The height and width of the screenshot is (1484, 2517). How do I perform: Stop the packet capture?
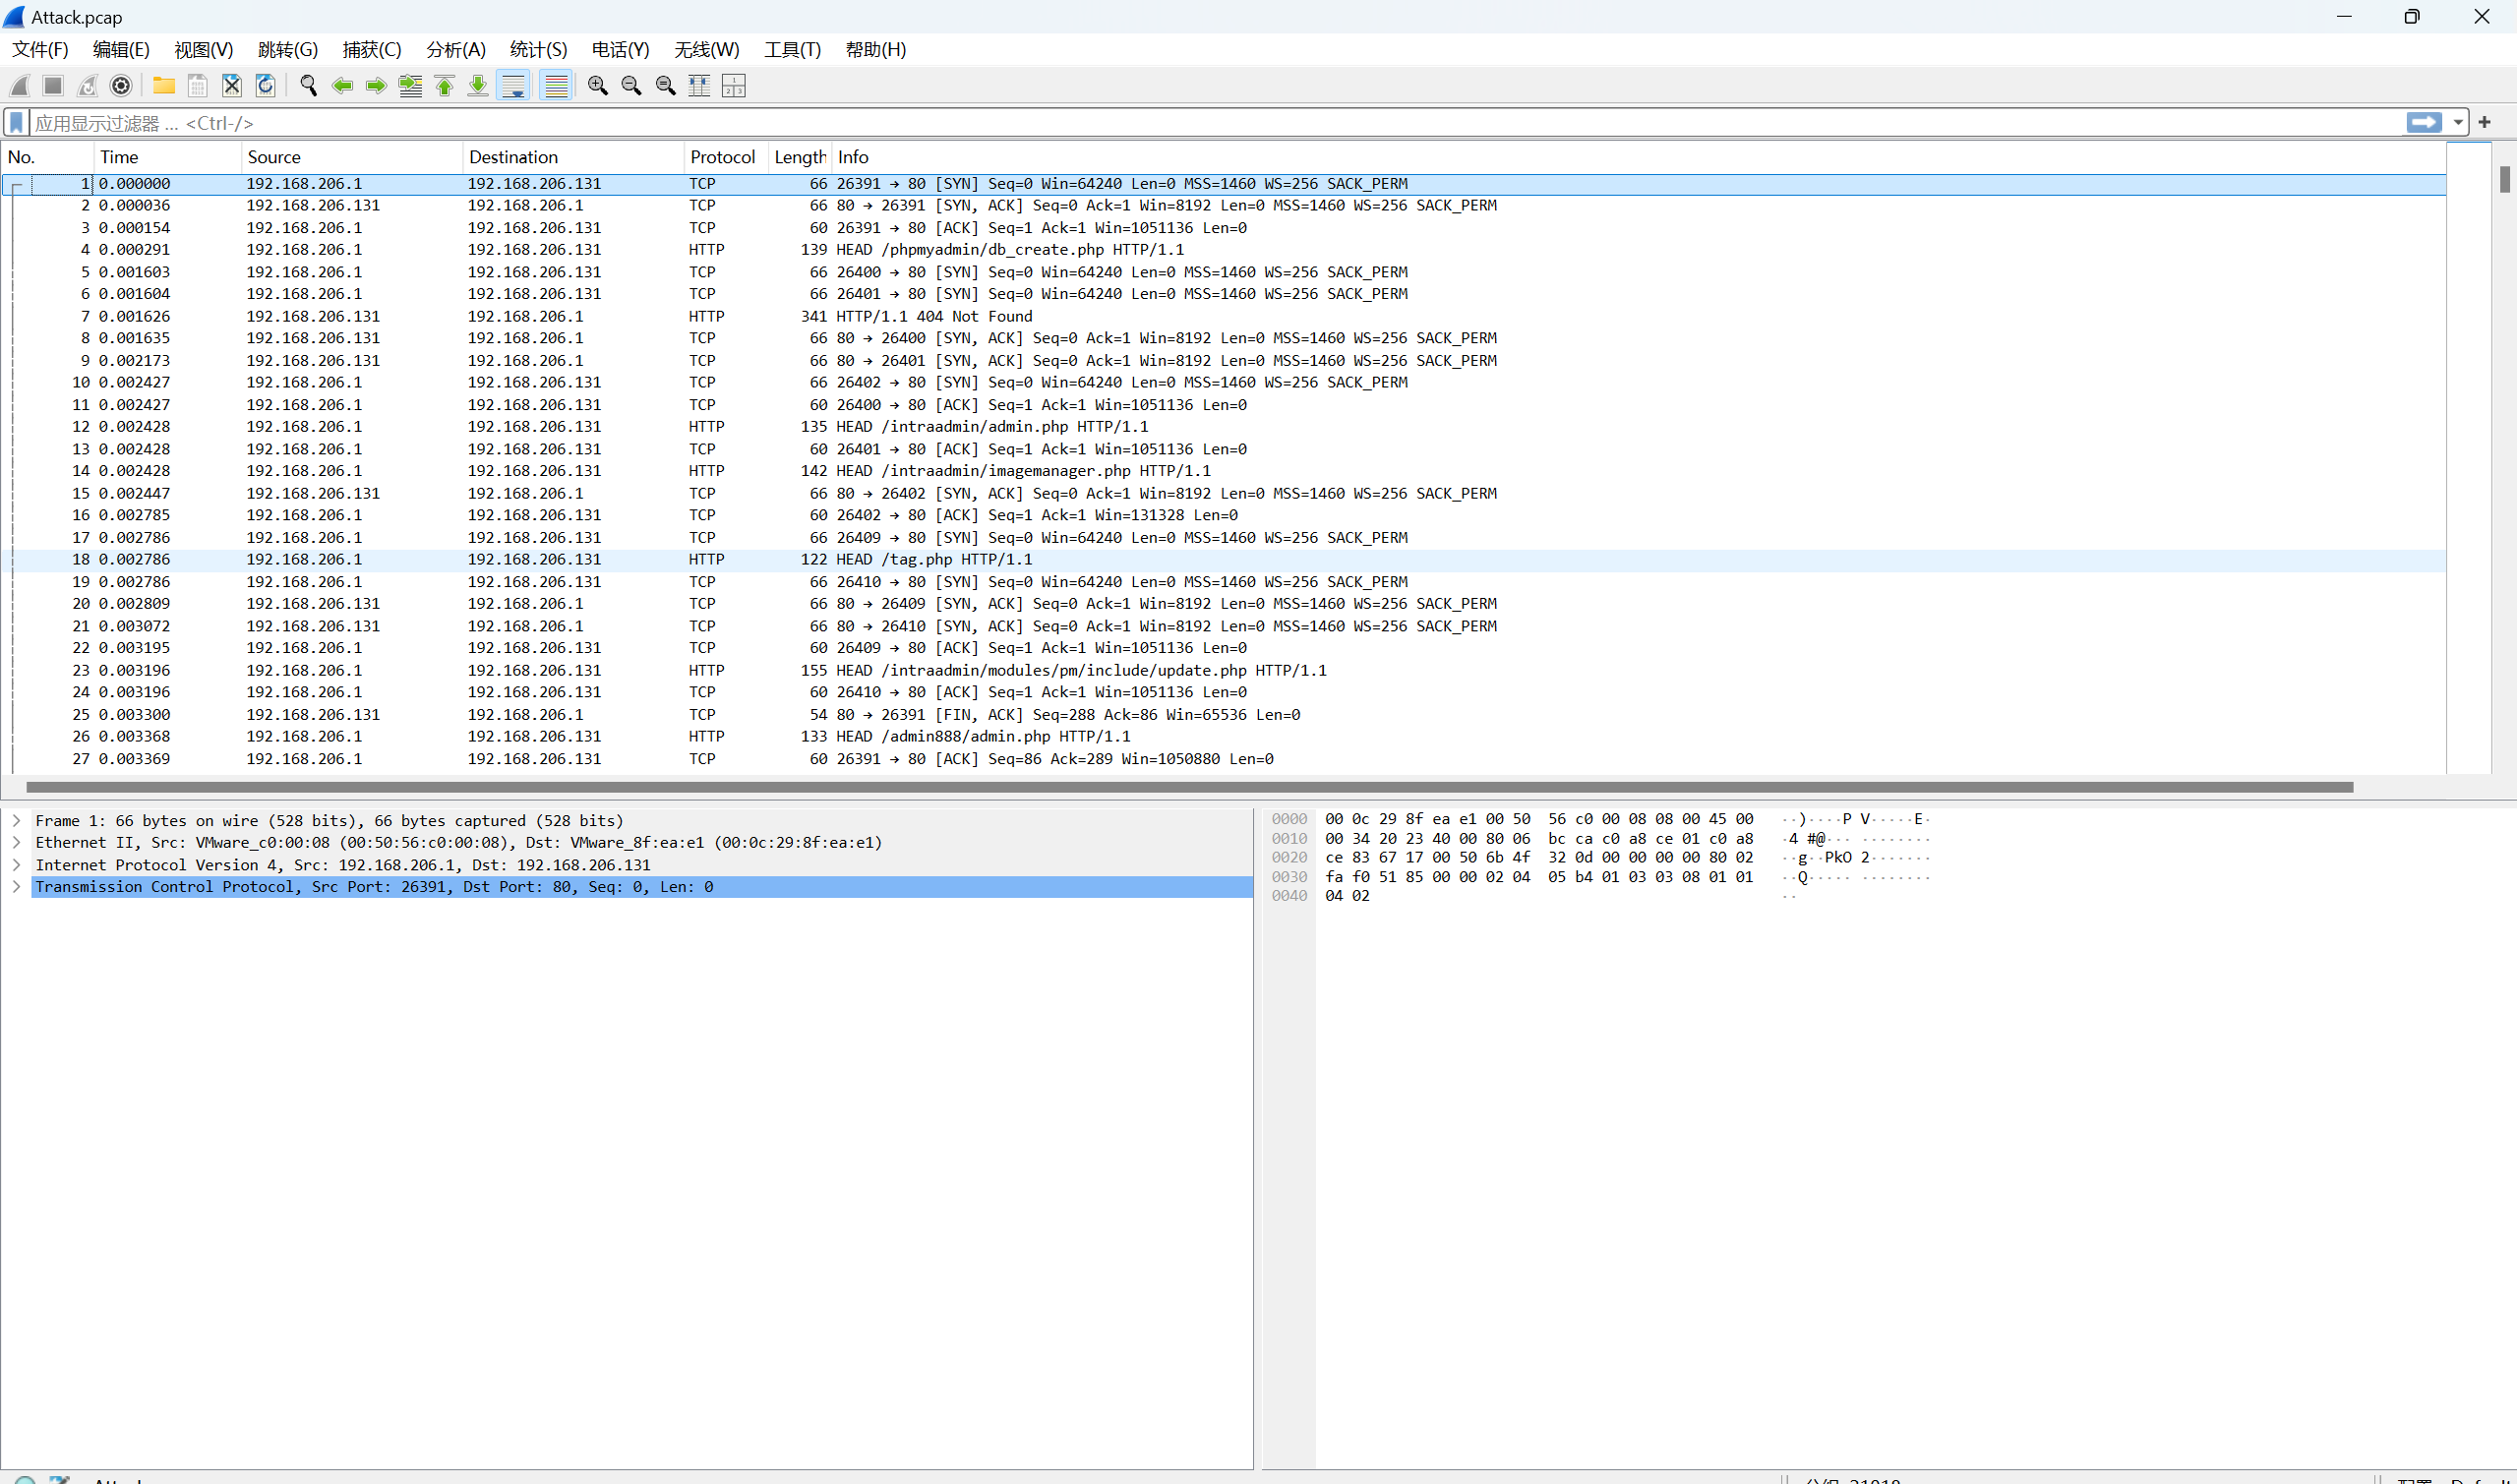[54, 86]
